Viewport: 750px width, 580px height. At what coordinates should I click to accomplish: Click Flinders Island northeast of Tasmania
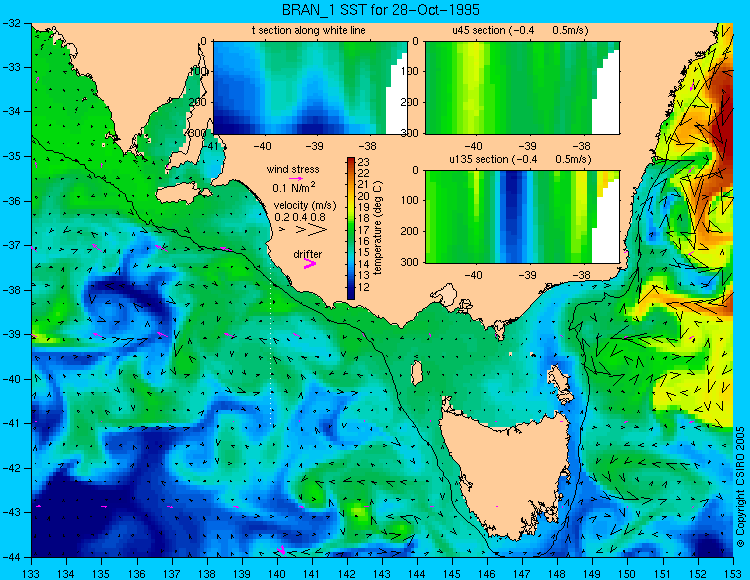click(560, 379)
